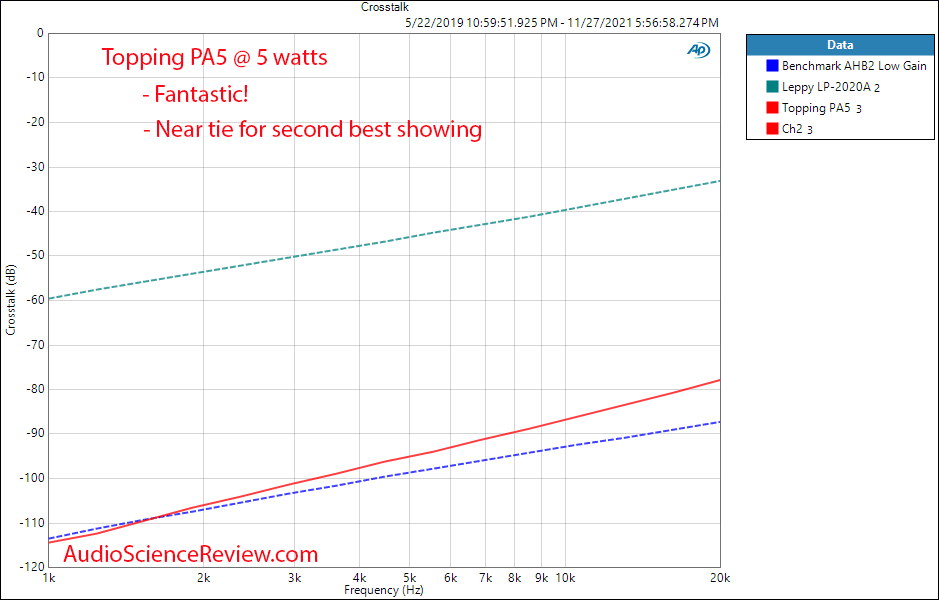Click the AudioScienceReview.com text
This screenshot has width=939, height=600.
191,554
